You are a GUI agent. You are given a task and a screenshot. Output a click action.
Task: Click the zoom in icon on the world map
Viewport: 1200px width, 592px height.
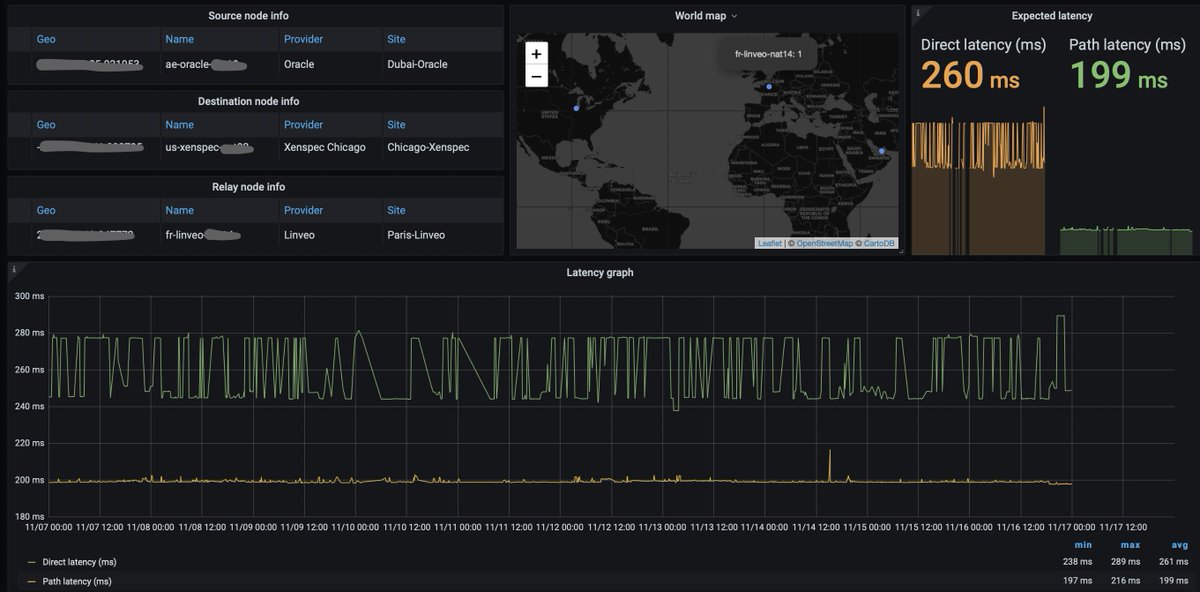pyautogui.click(x=536, y=53)
